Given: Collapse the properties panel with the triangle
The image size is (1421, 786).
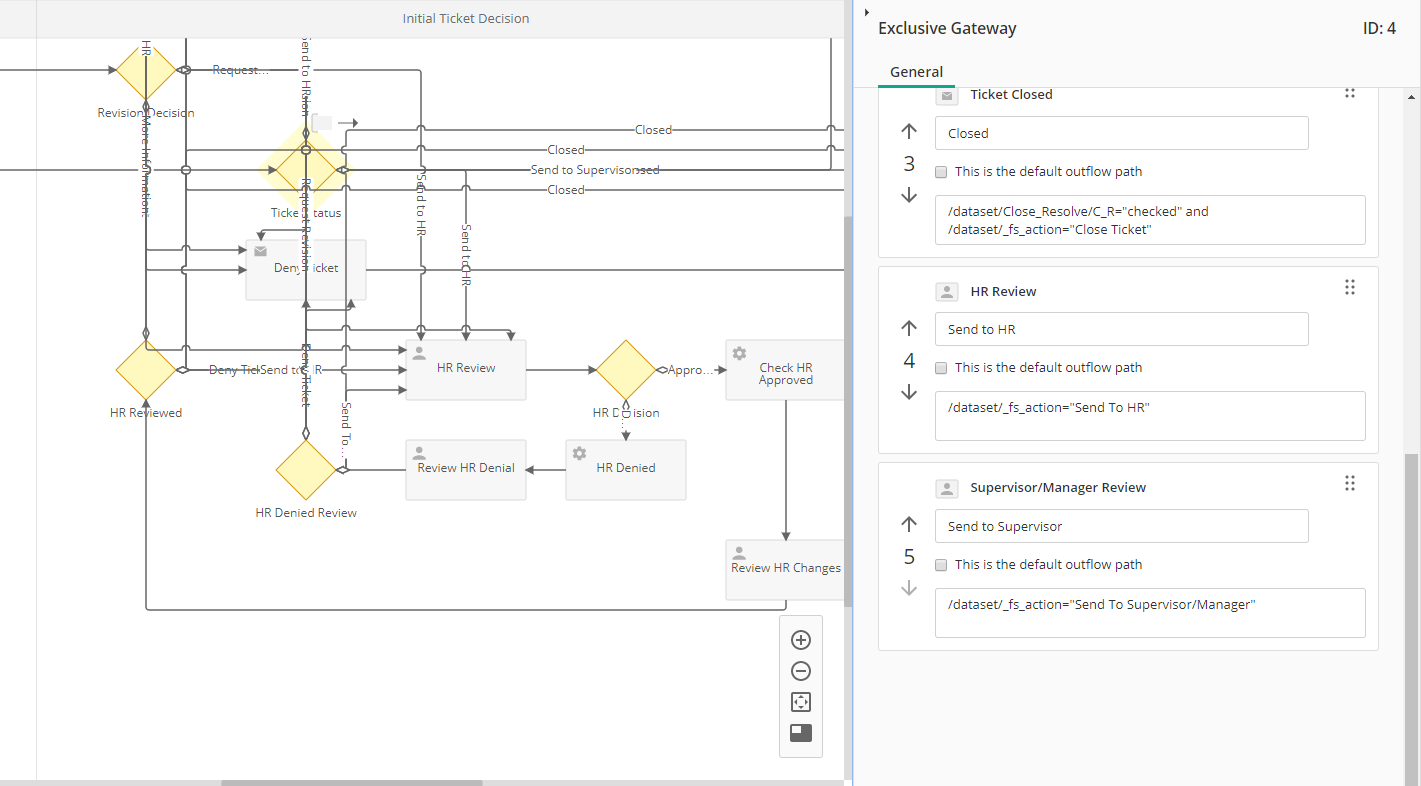Looking at the screenshot, I should (866, 12).
